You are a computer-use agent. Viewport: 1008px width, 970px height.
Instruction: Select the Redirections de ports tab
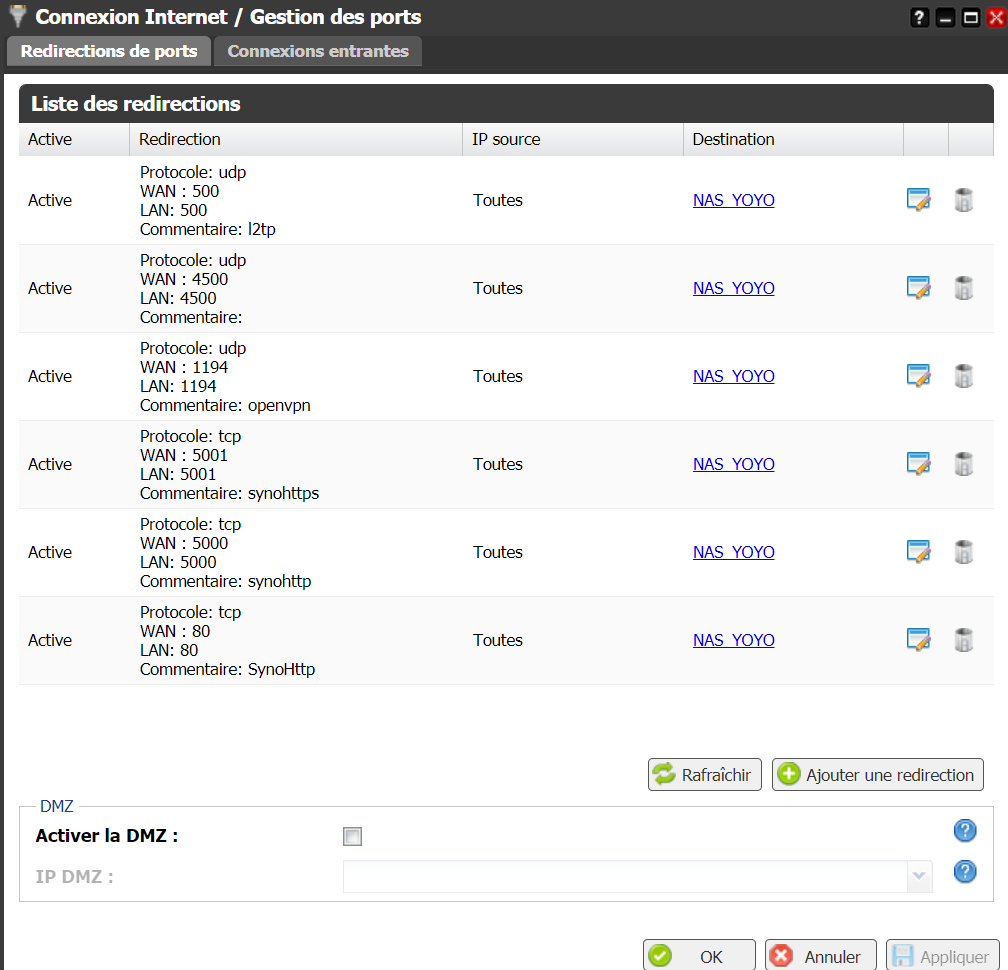coord(109,51)
